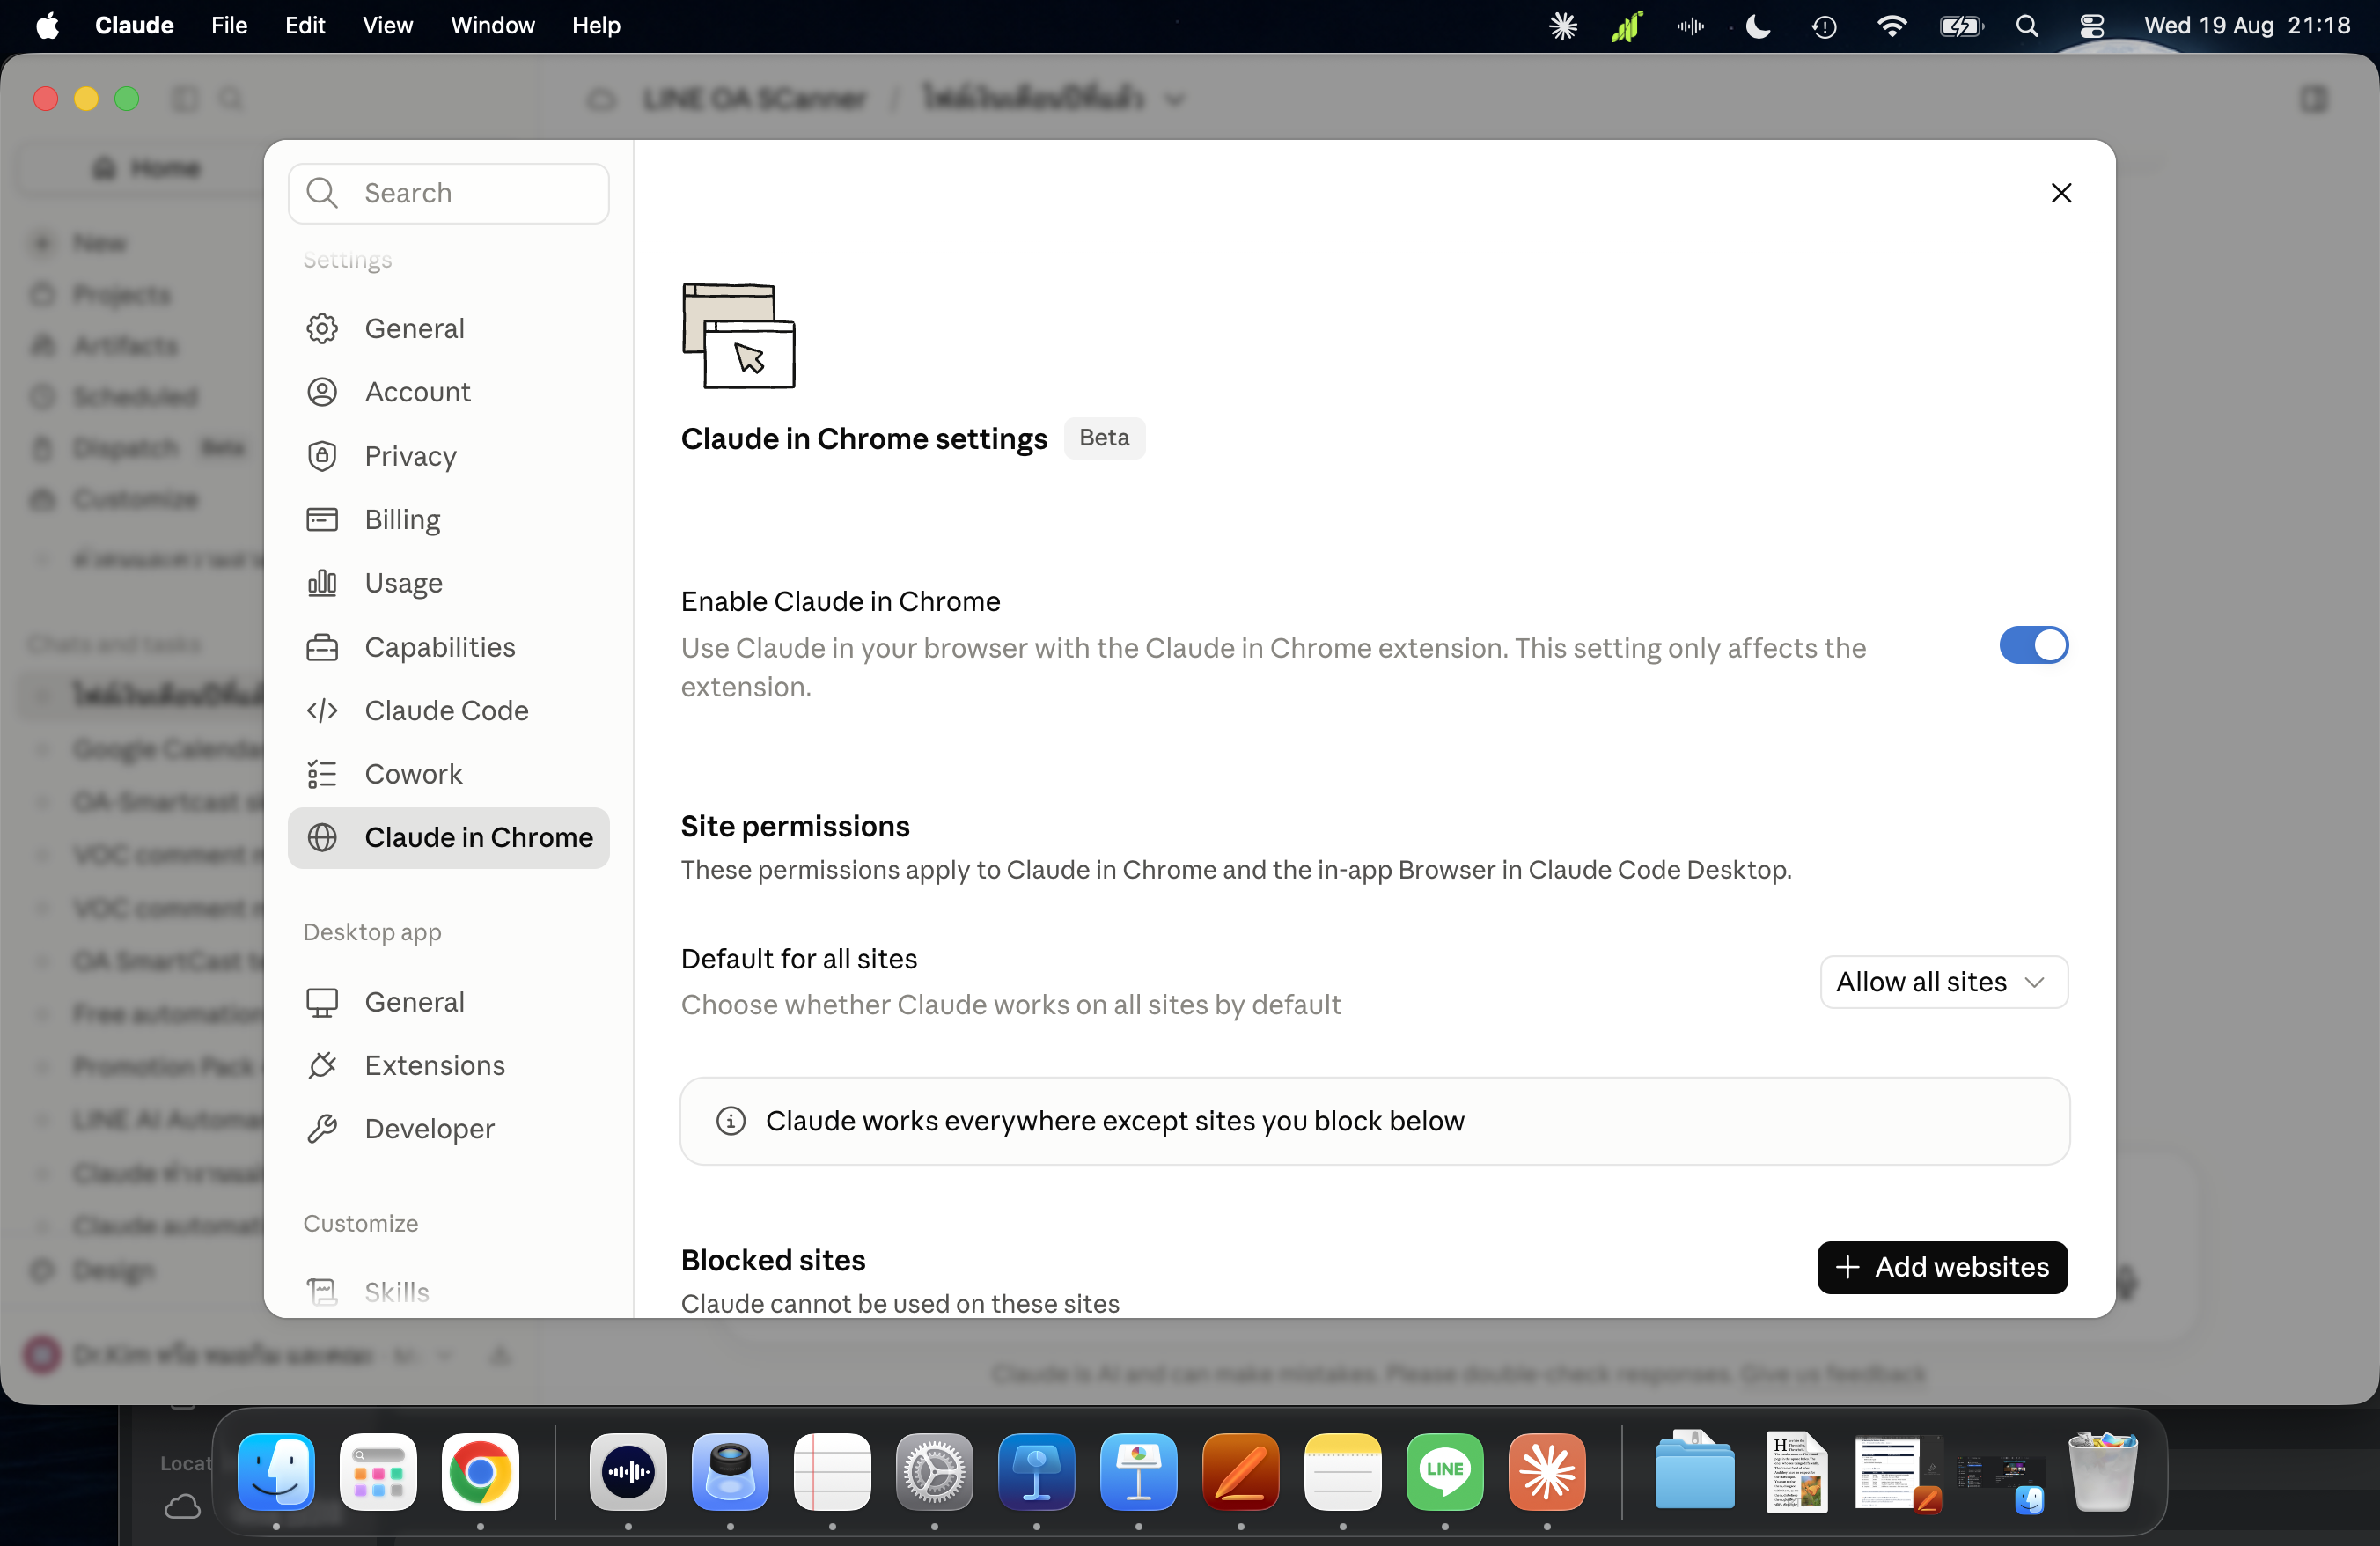Open Developer settings
Screen dimensions: 2380x1546
(x=448, y=1129)
